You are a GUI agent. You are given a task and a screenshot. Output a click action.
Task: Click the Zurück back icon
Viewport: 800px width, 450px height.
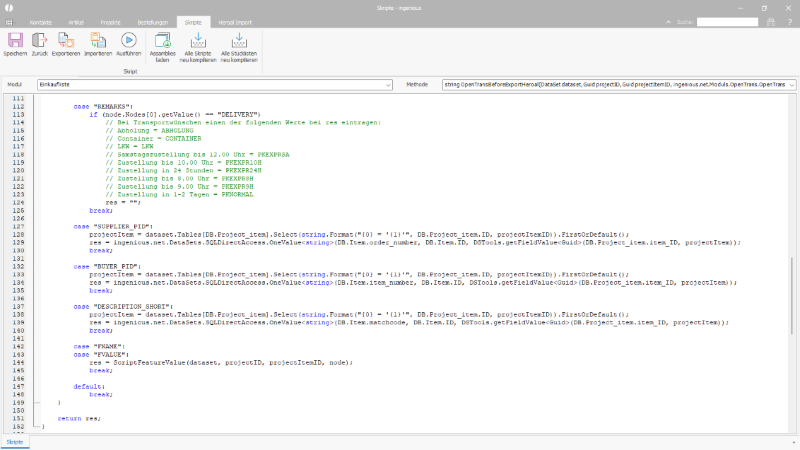tap(40, 45)
